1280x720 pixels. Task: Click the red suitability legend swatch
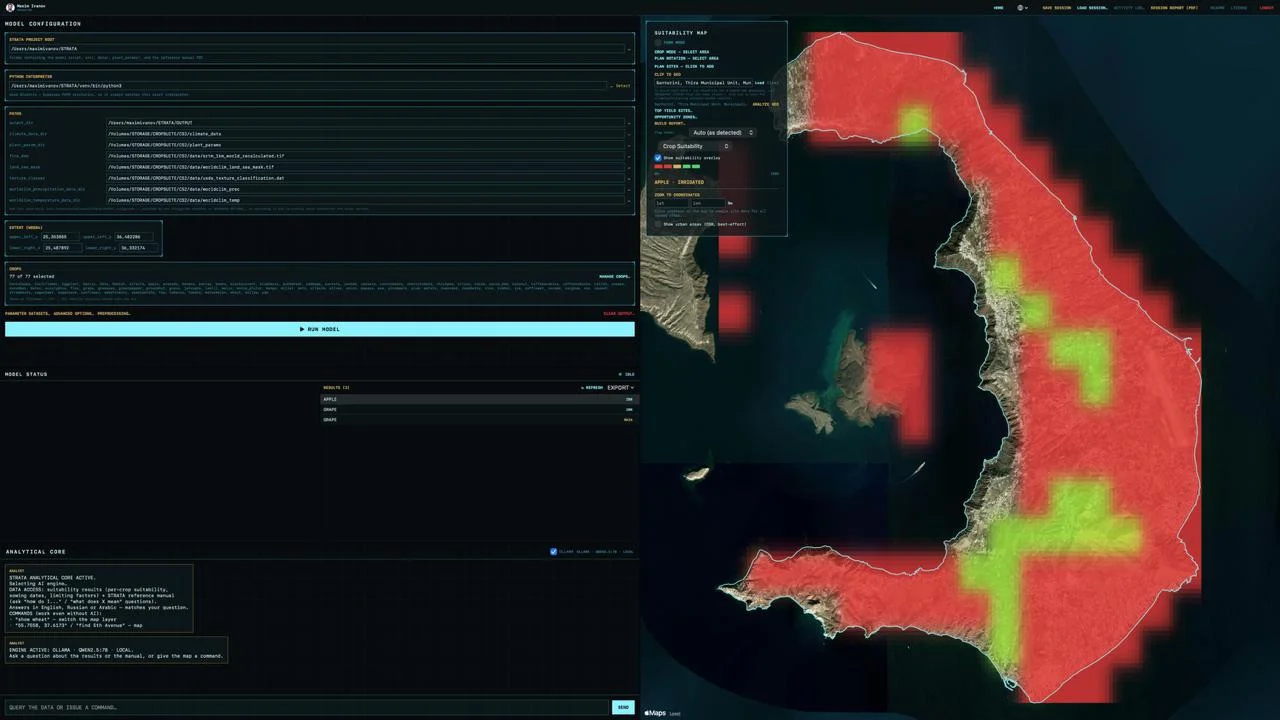click(658, 167)
